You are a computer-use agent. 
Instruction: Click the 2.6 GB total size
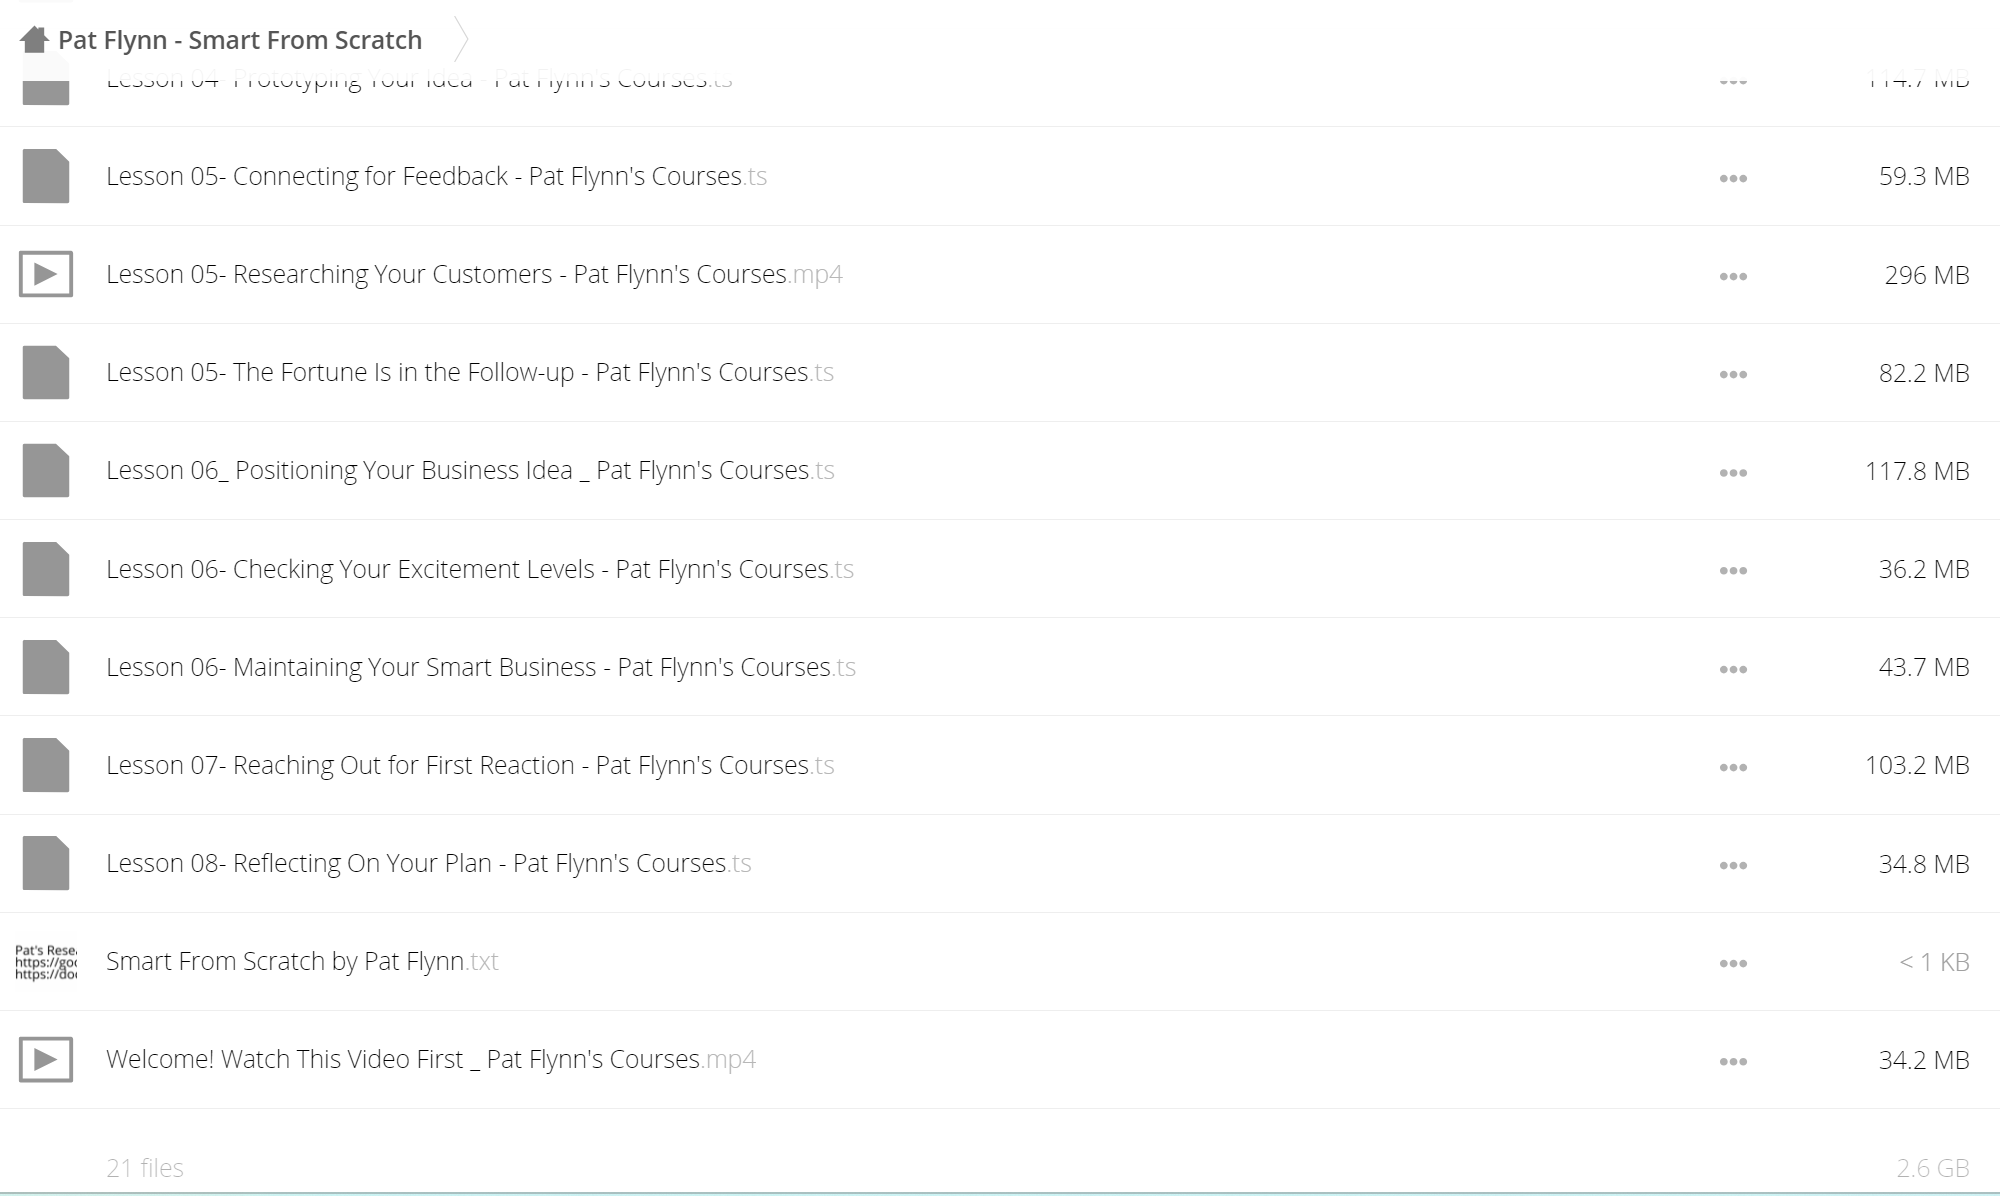pos(1933,1168)
